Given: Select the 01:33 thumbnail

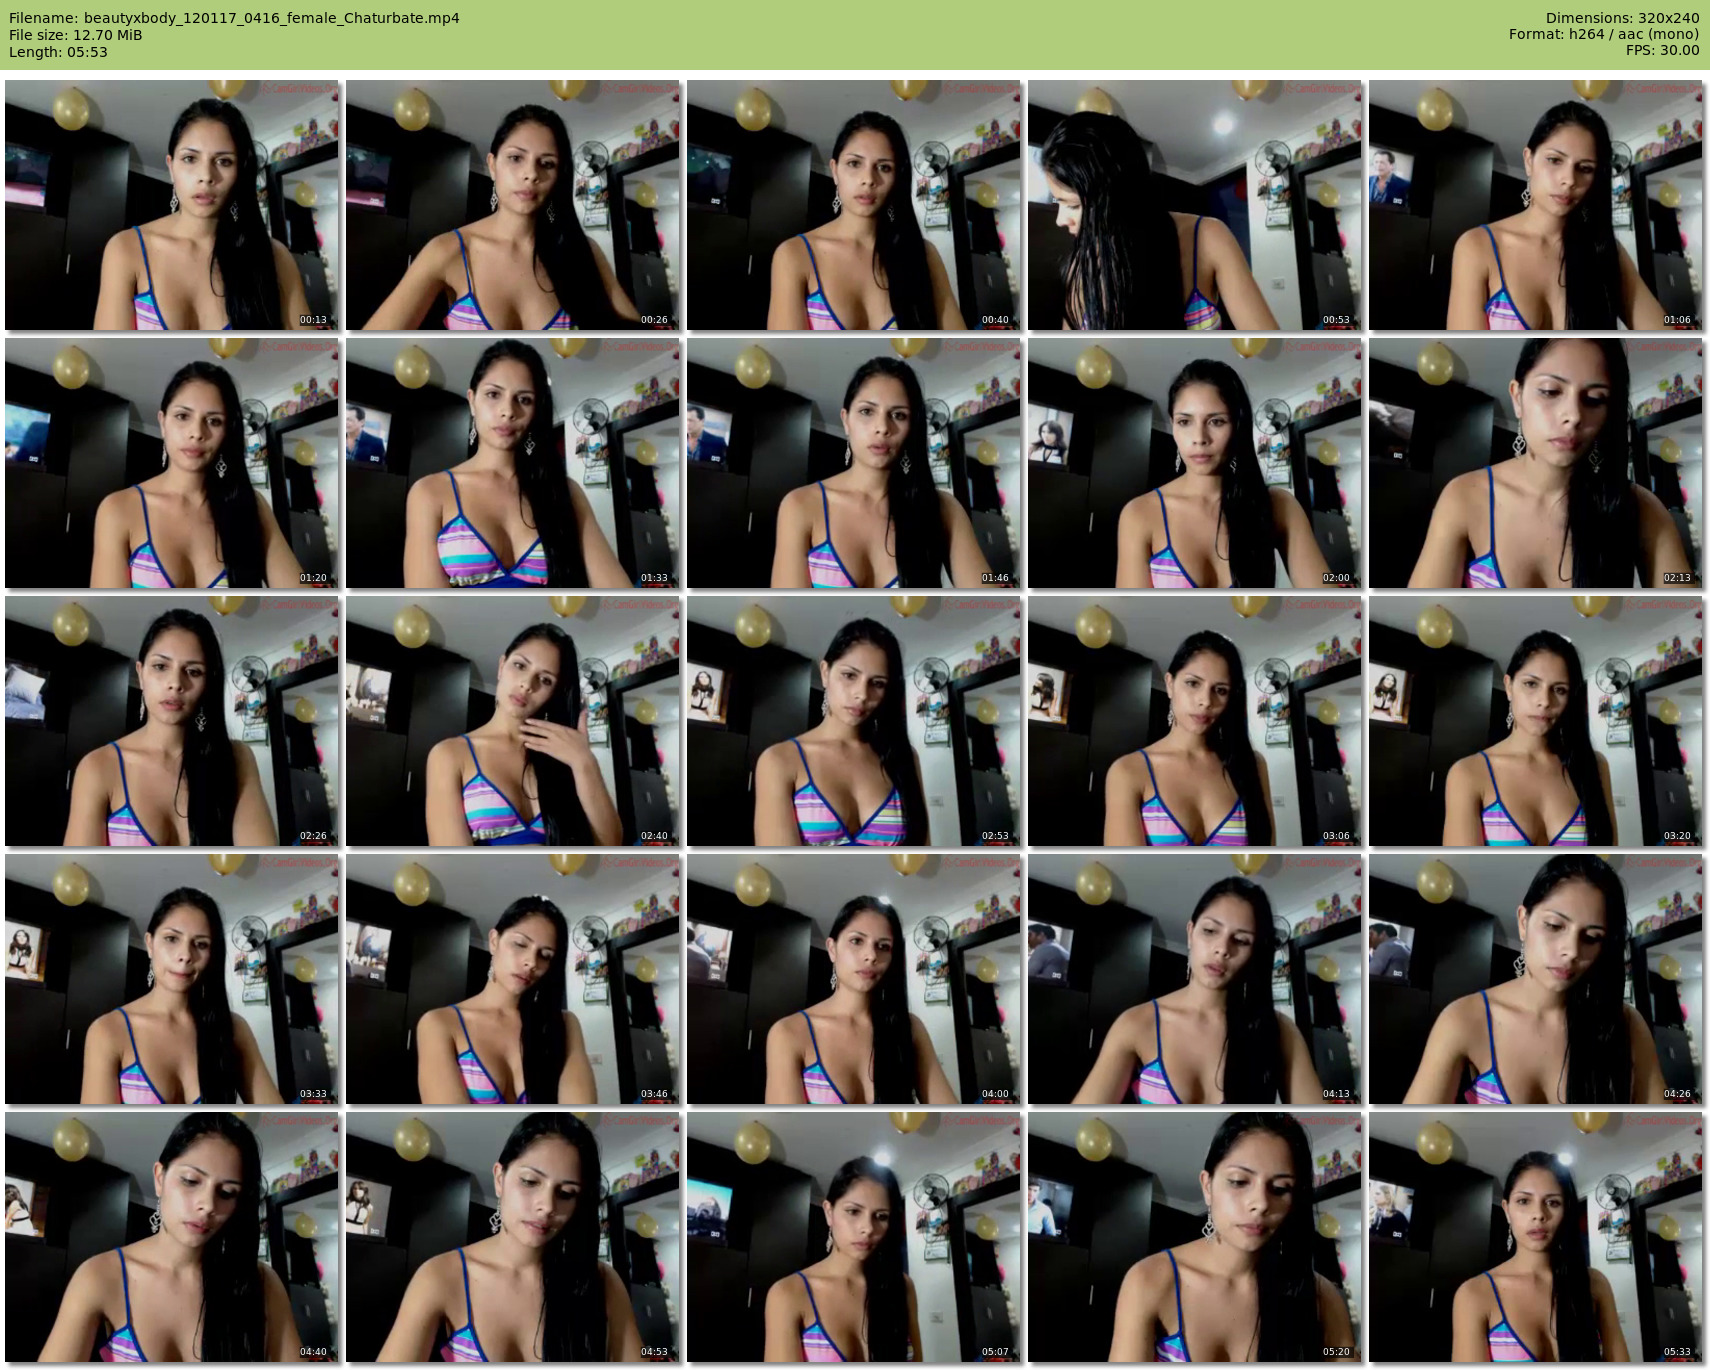Looking at the screenshot, I should (x=513, y=463).
